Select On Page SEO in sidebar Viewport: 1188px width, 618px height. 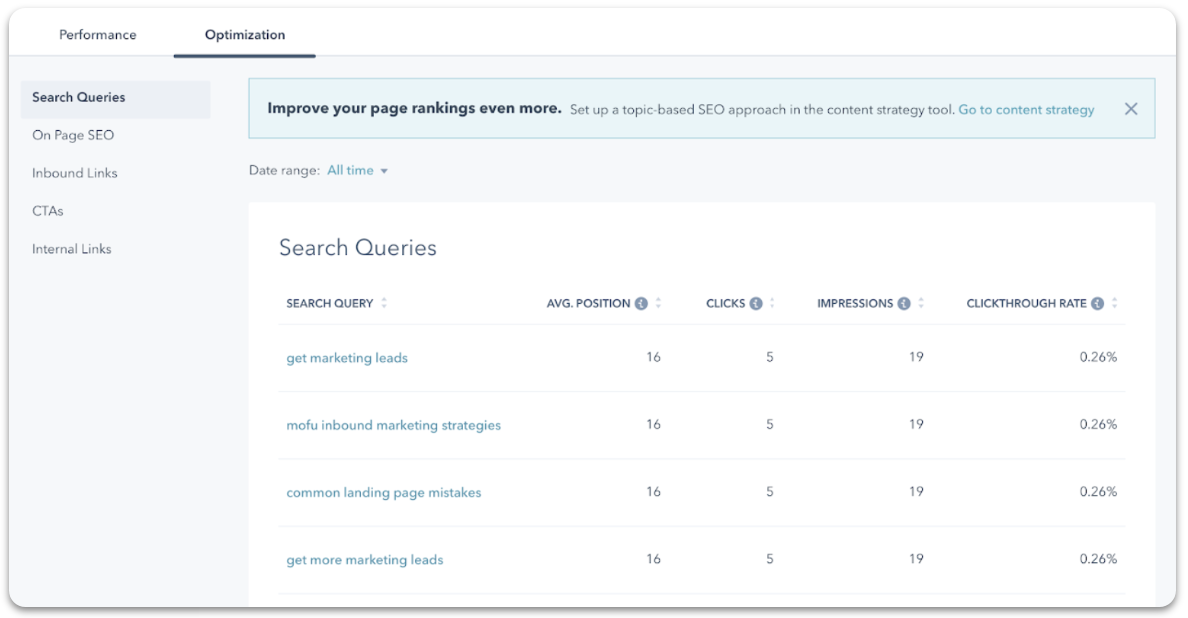click(73, 135)
